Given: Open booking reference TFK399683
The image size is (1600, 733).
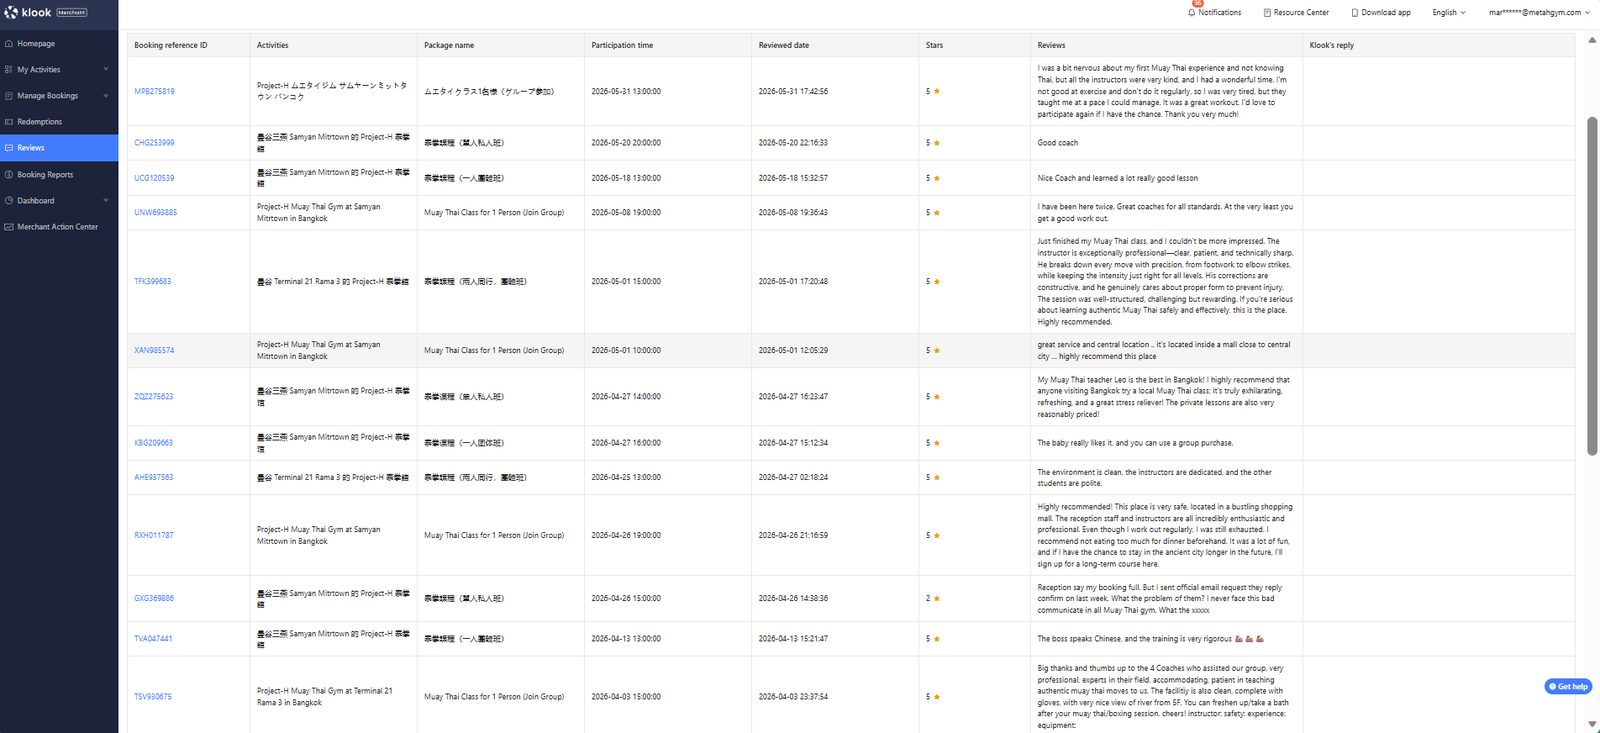Looking at the screenshot, I should (153, 282).
